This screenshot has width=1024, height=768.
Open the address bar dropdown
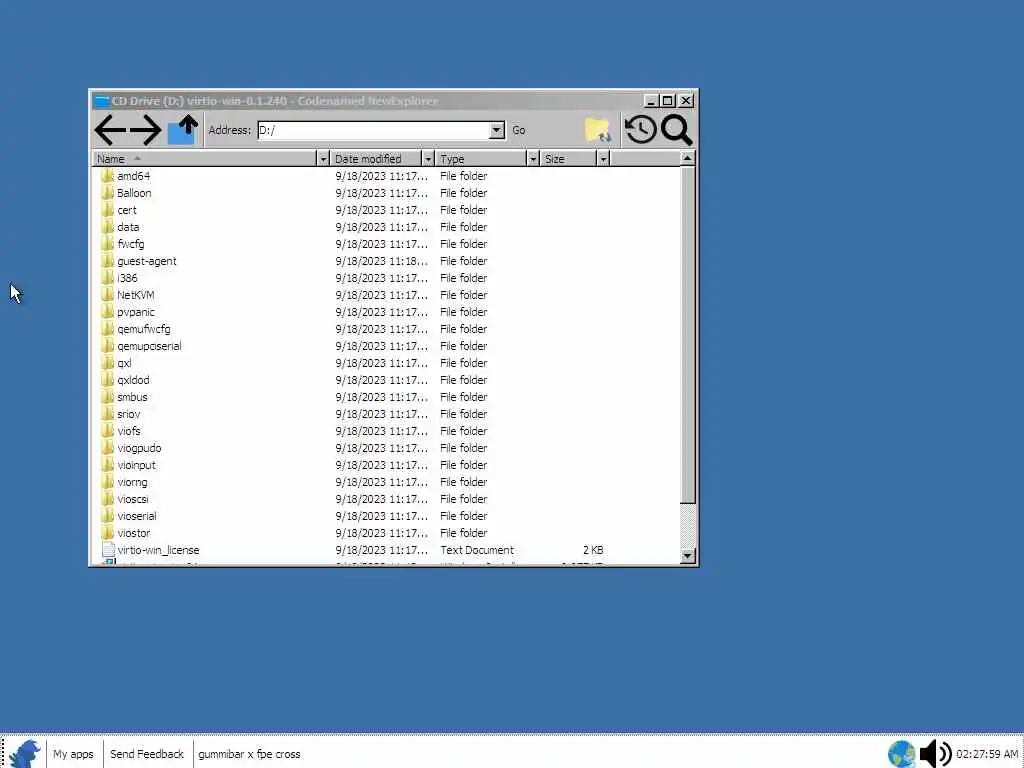497,130
